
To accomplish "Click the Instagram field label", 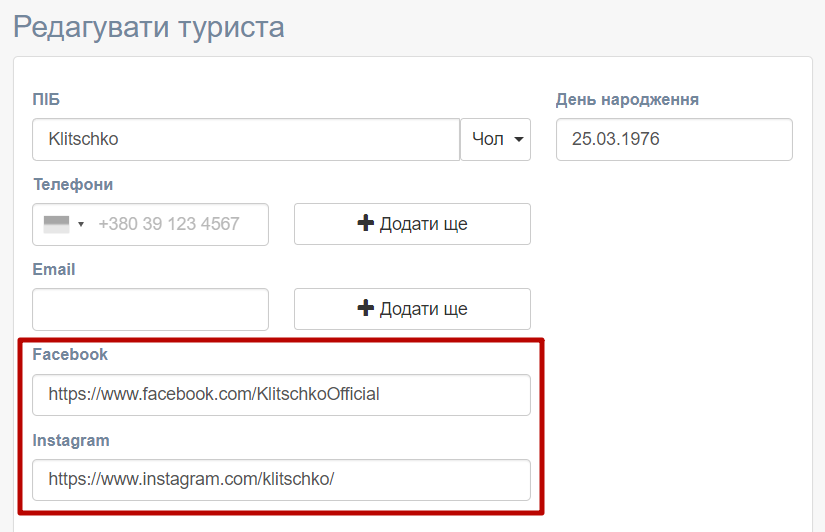I will click(x=71, y=440).
